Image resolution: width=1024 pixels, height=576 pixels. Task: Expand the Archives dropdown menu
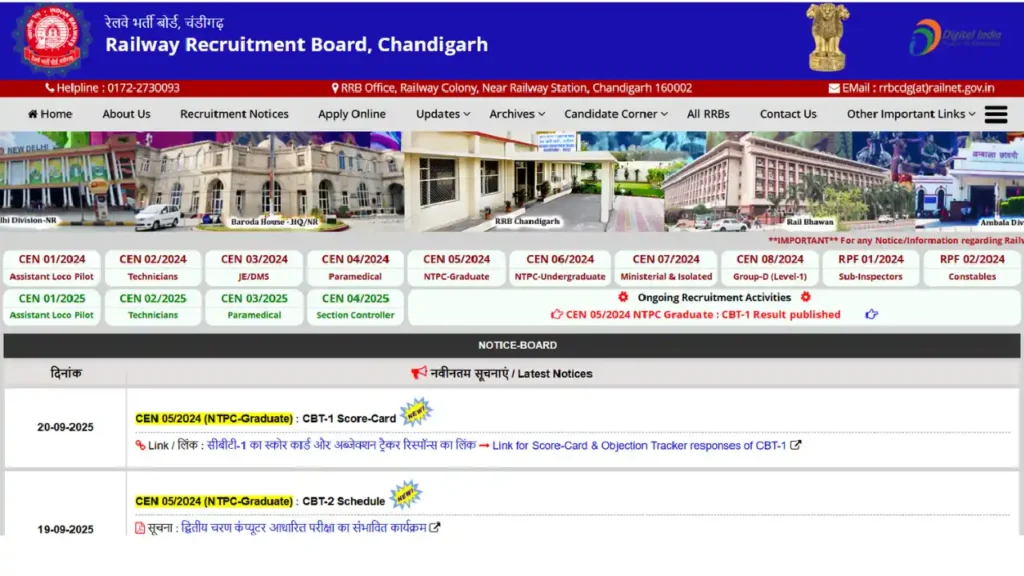[x=517, y=114]
